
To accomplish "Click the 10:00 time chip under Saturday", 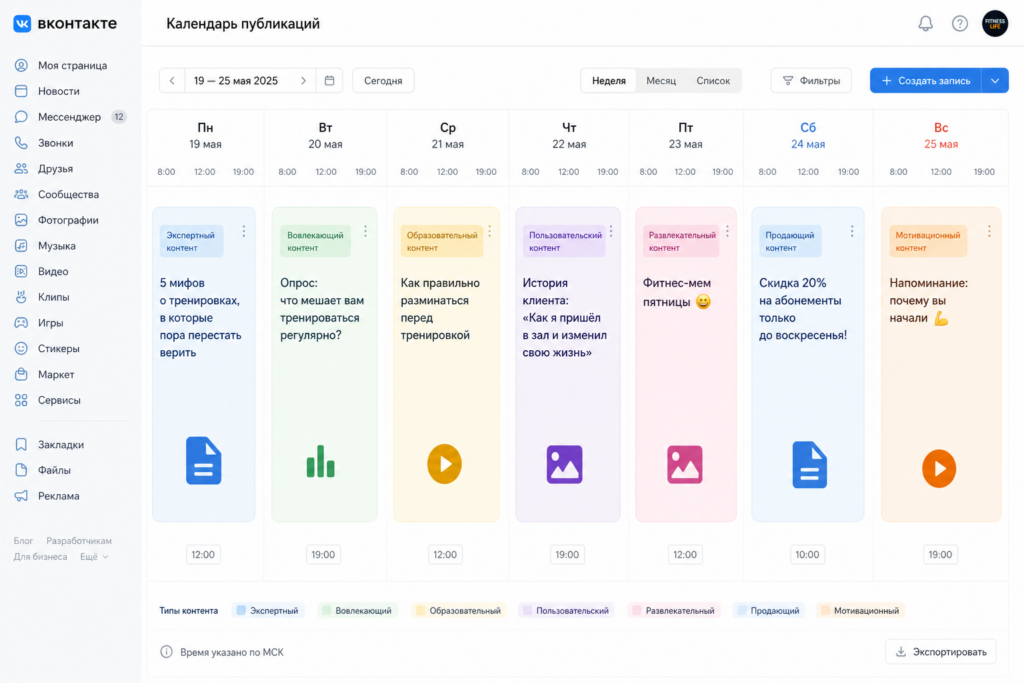I will (807, 554).
